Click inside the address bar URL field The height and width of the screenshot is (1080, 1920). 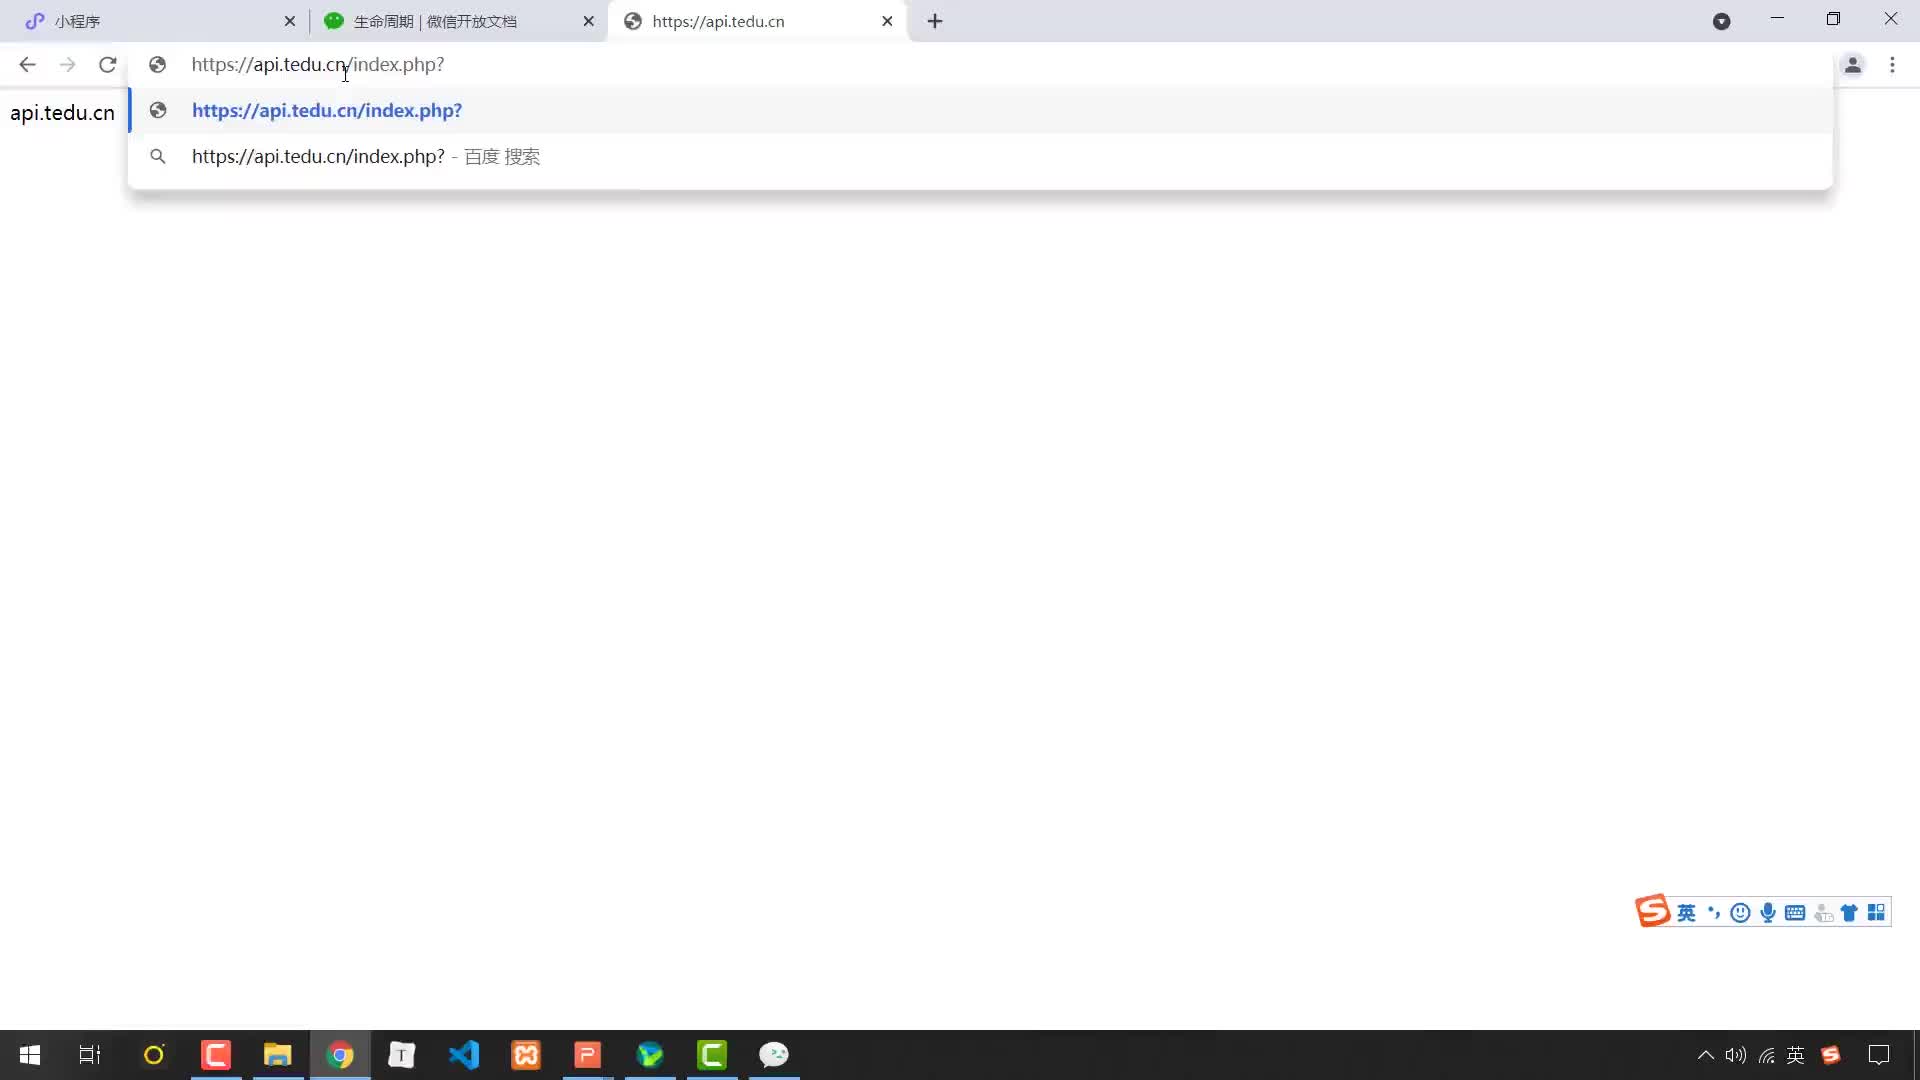pos(980,65)
